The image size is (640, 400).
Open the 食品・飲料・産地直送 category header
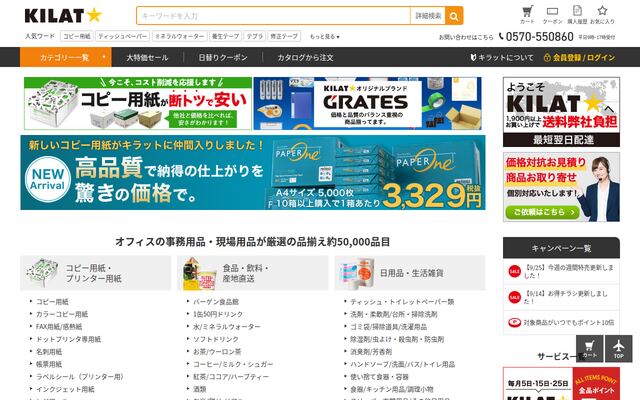click(x=253, y=273)
